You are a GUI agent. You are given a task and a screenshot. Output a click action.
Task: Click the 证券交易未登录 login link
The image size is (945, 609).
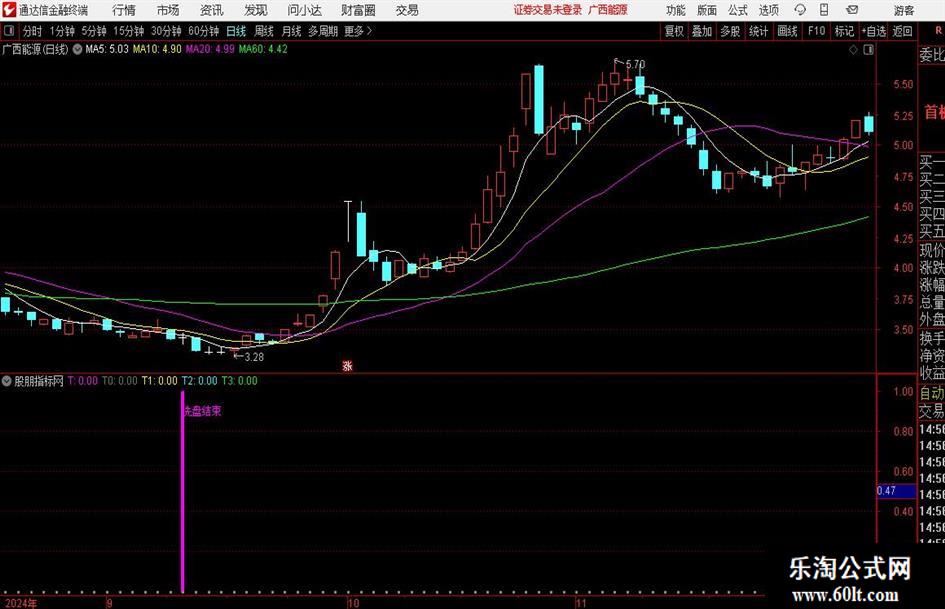point(548,10)
